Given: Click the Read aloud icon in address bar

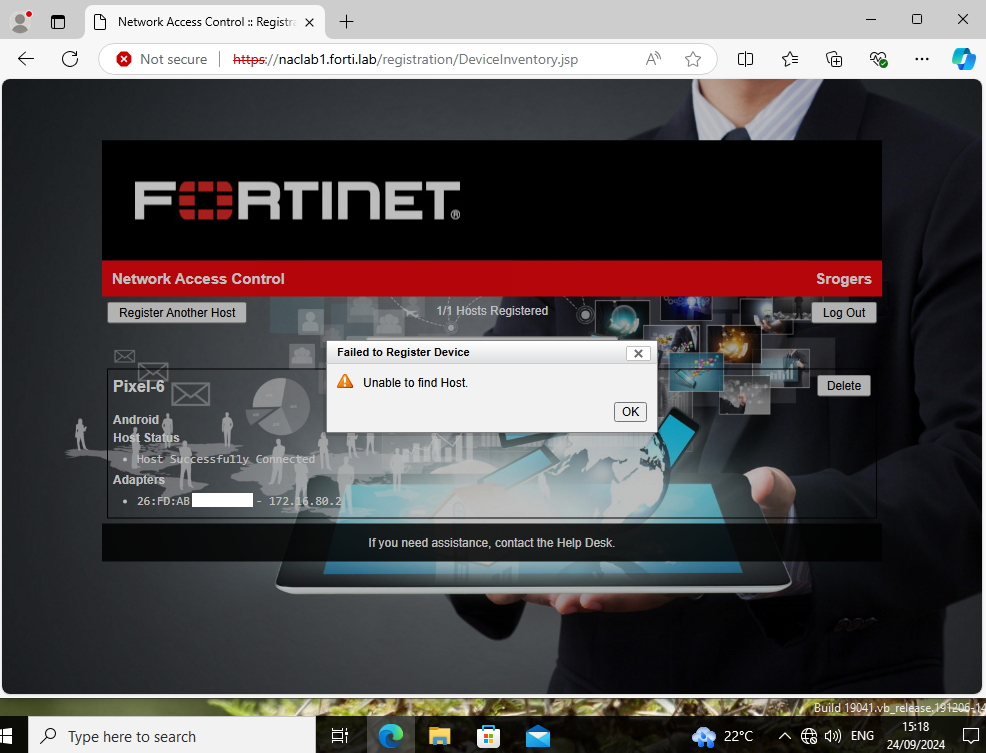Looking at the screenshot, I should coord(653,59).
